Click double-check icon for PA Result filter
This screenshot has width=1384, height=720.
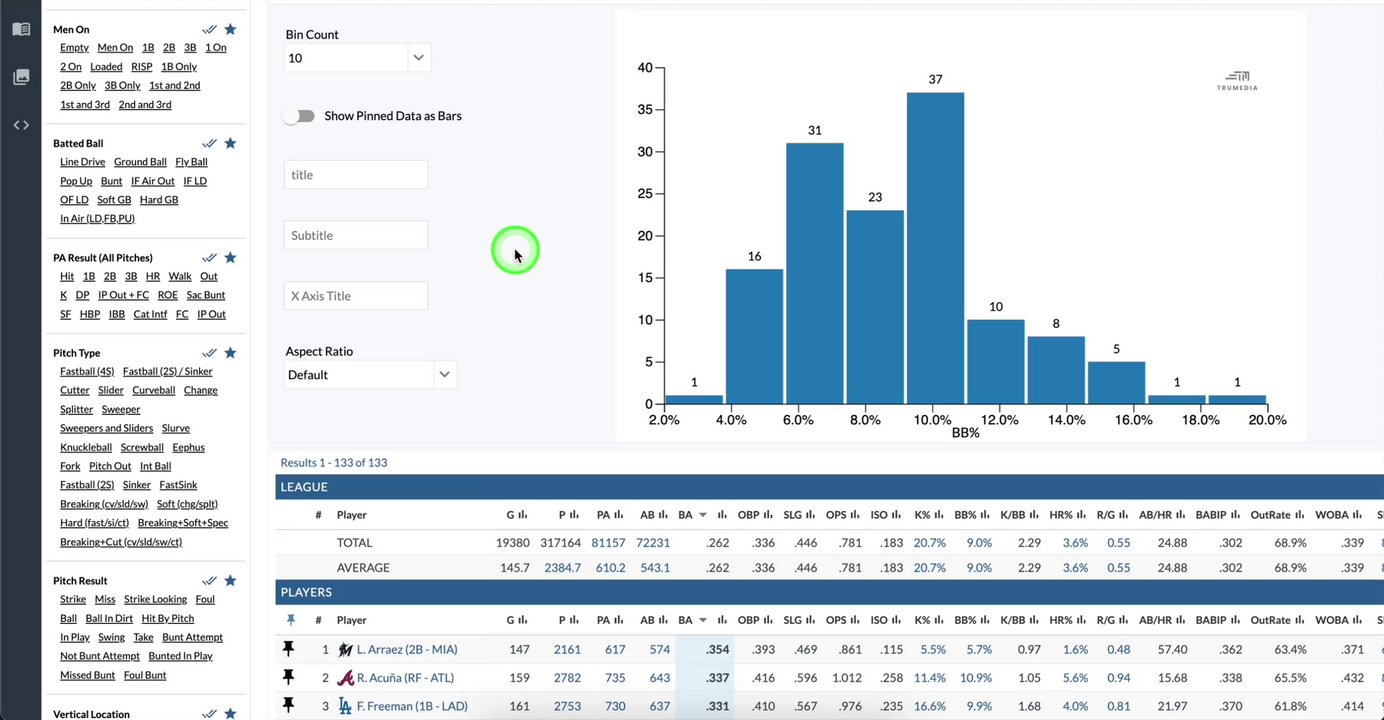pos(209,257)
